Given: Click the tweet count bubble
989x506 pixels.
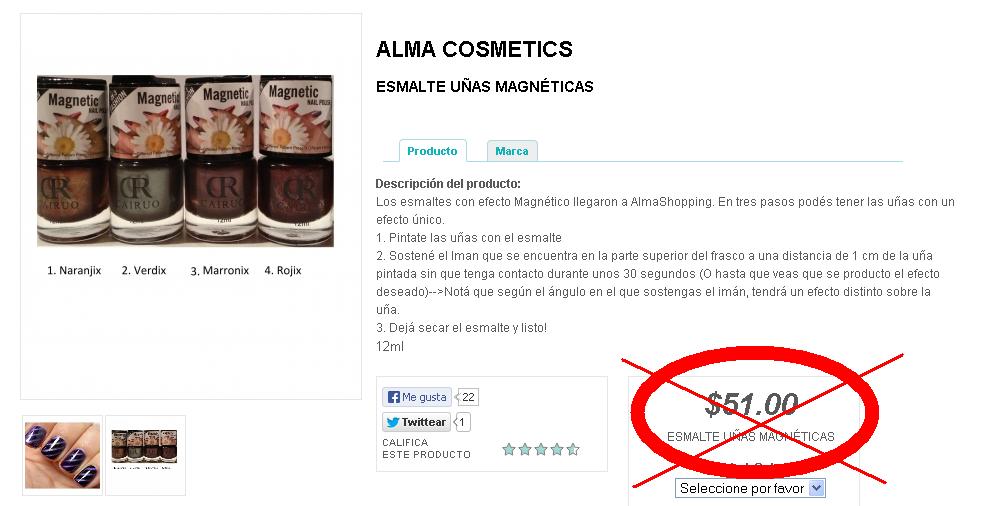Looking at the screenshot, I should point(462,422).
